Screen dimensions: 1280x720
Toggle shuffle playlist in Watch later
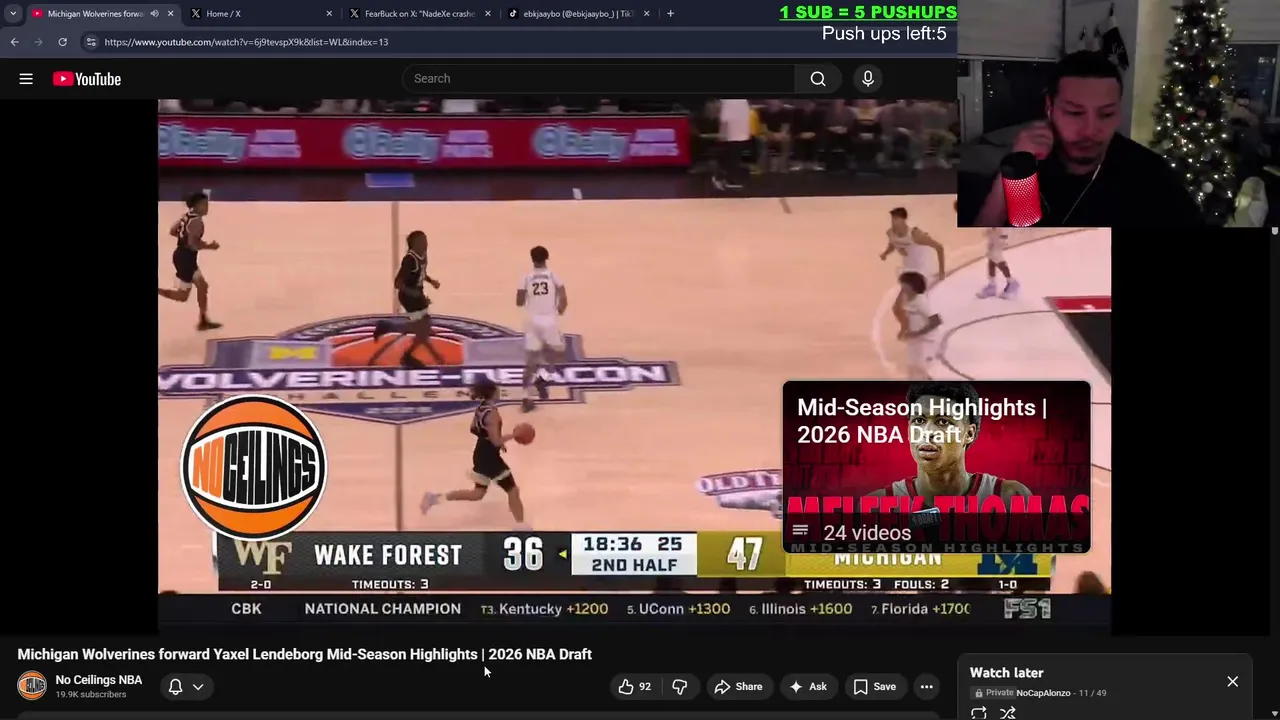pyautogui.click(x=1008, y=713)
